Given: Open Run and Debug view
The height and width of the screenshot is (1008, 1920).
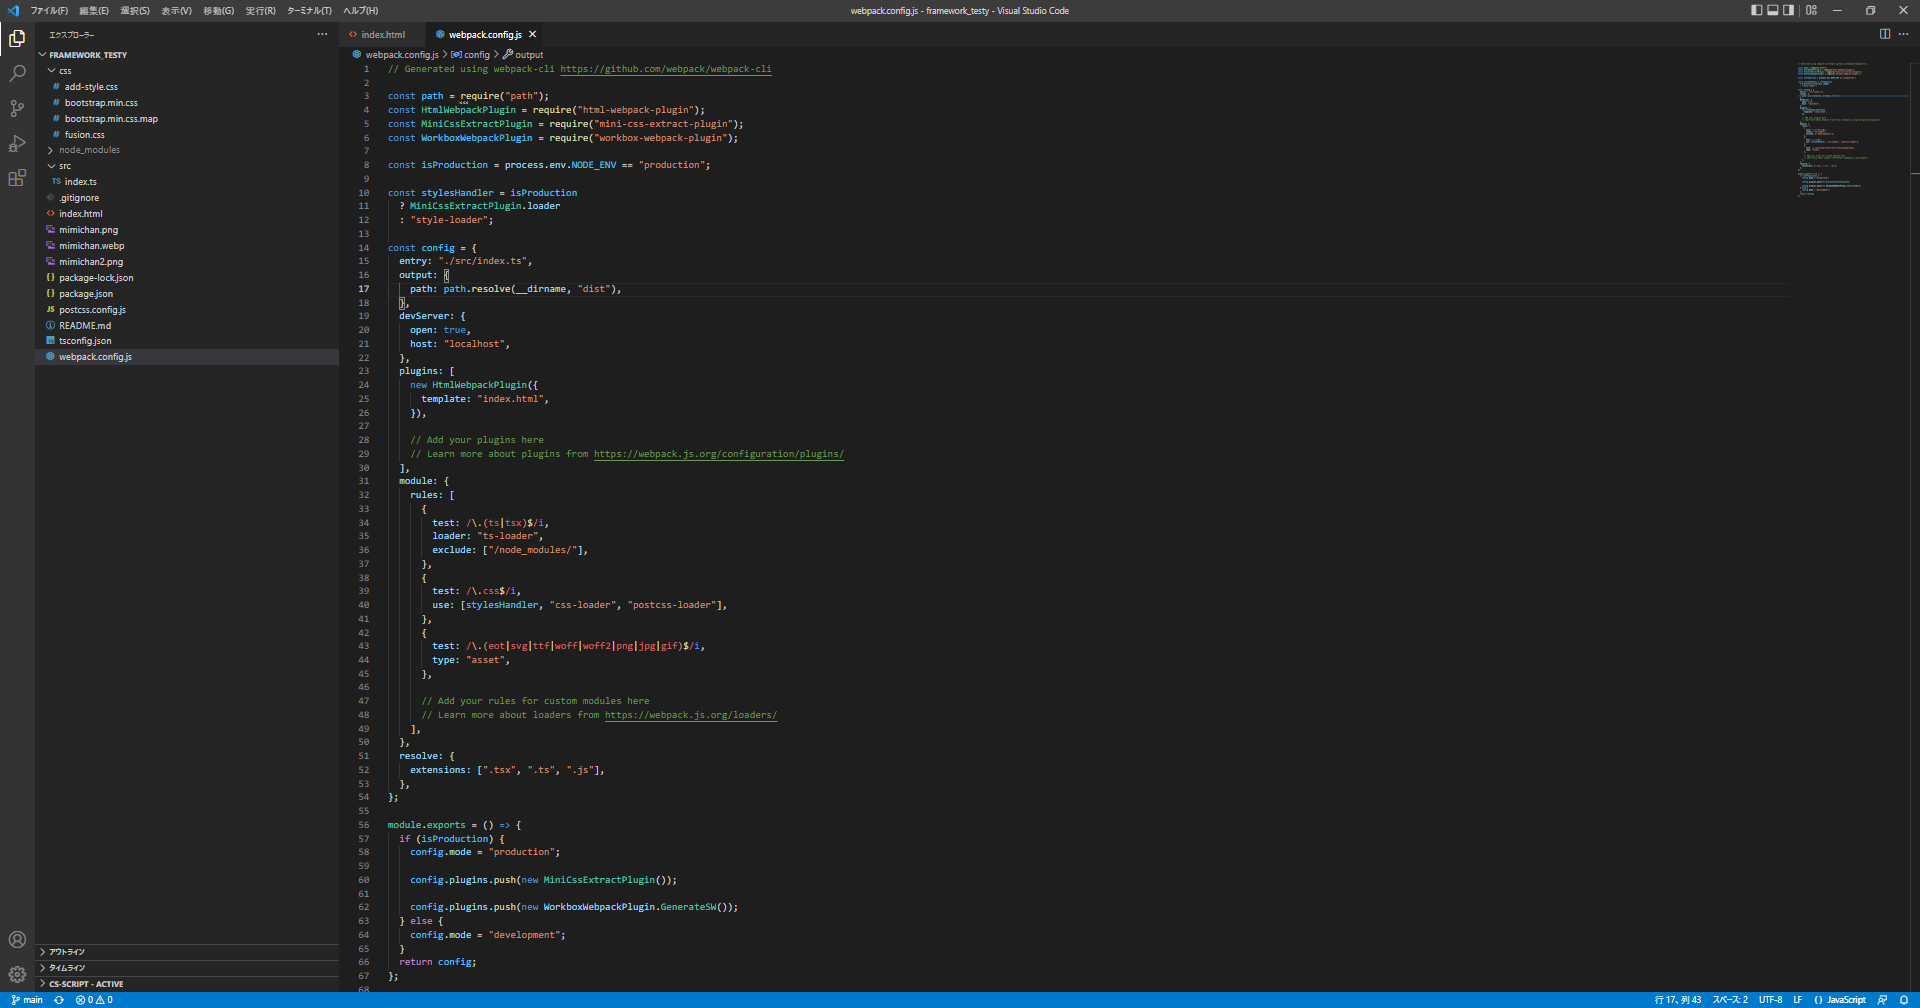Looking at the screenshot, I should (x=17, y=144).
